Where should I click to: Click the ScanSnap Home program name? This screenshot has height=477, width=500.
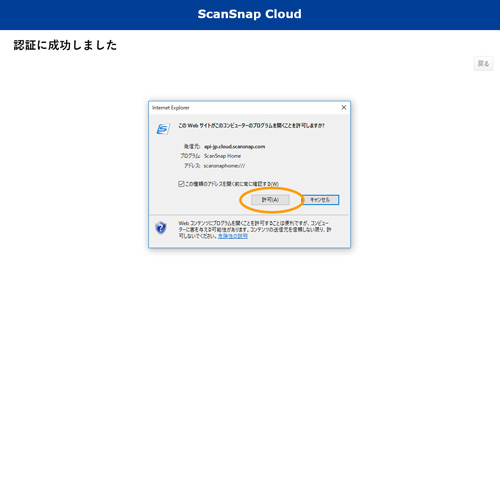pyautogui.click(x=222, y=156)
